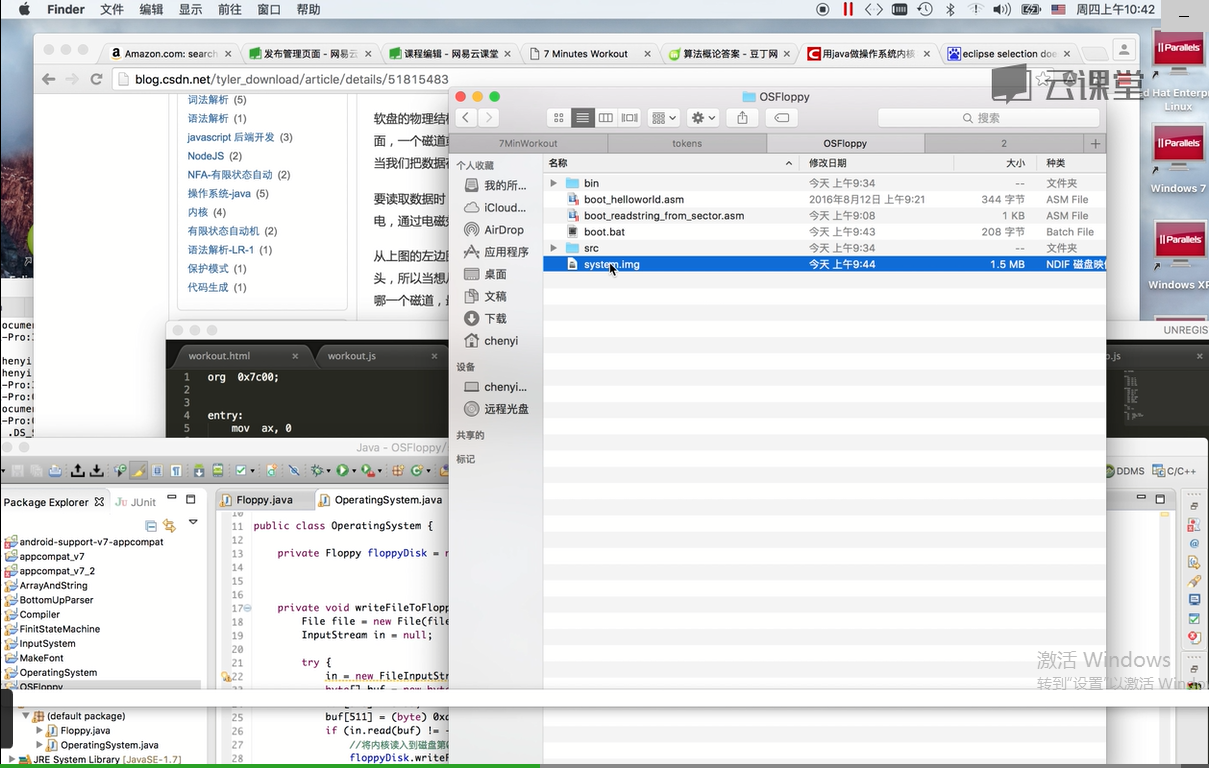Collapse all in Package Explorer
This screenshot has width=1209, height=768.
(151, 525)
